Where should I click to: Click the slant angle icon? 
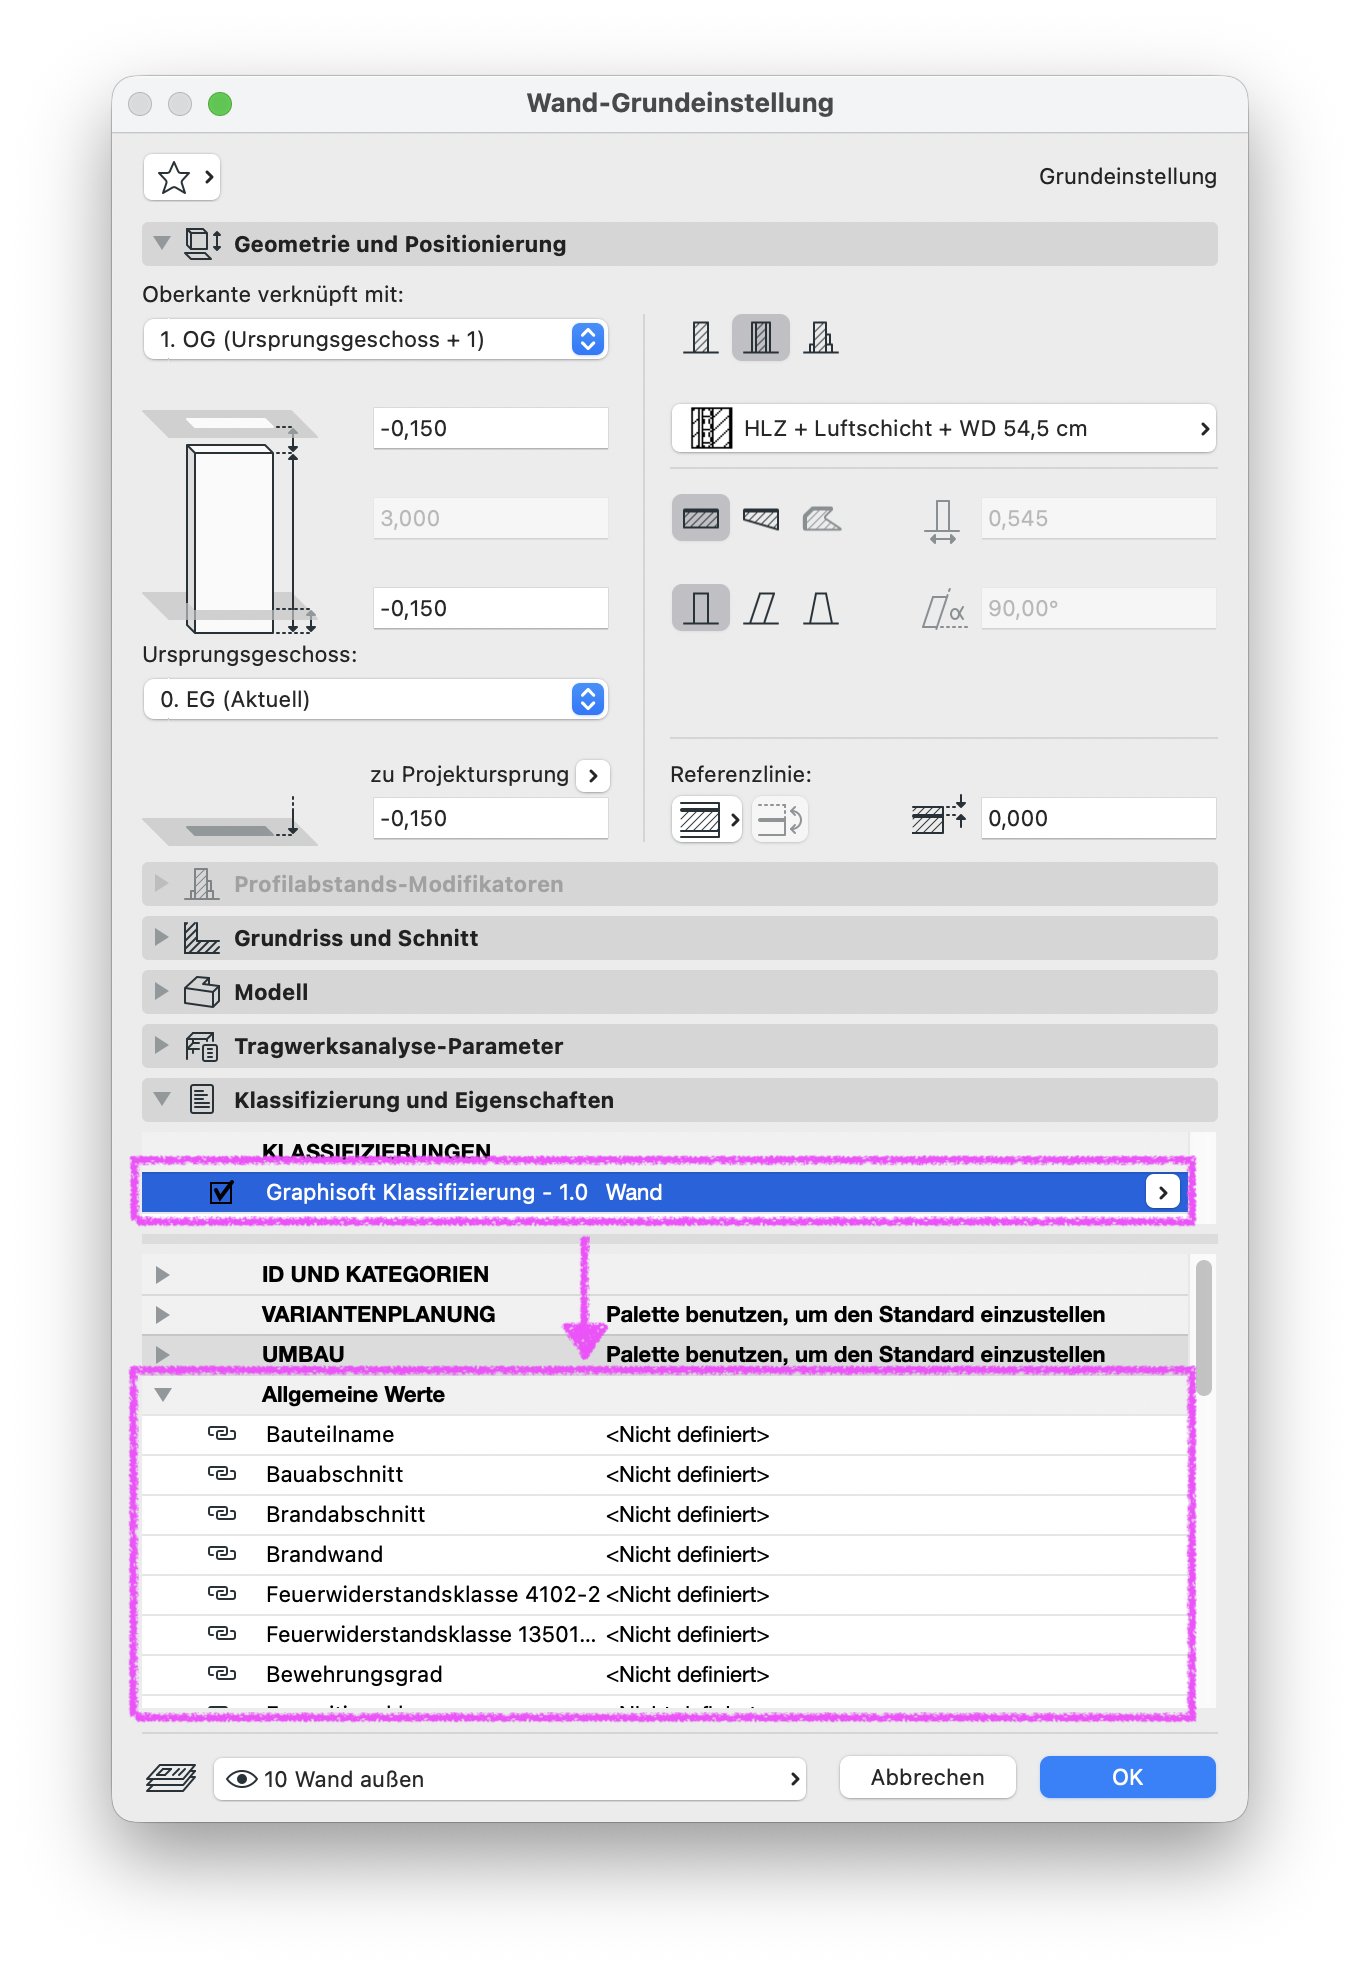pos(944,609)
